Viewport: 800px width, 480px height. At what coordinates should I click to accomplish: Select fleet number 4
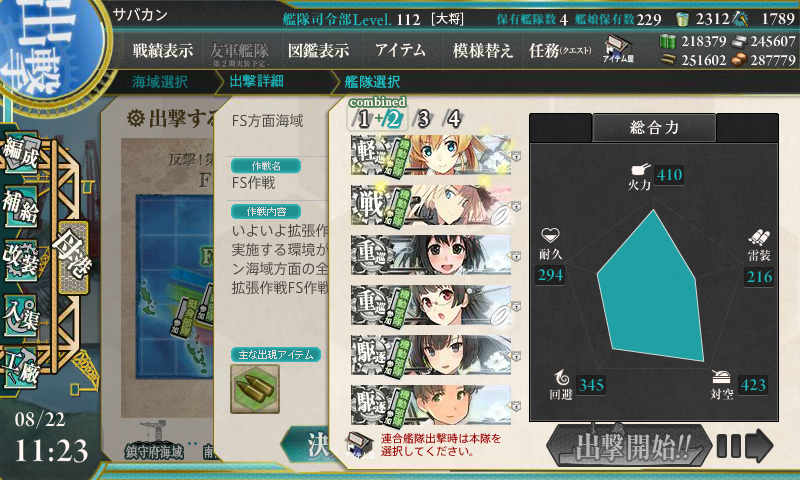pyautogui.click(x=454, y=119)
